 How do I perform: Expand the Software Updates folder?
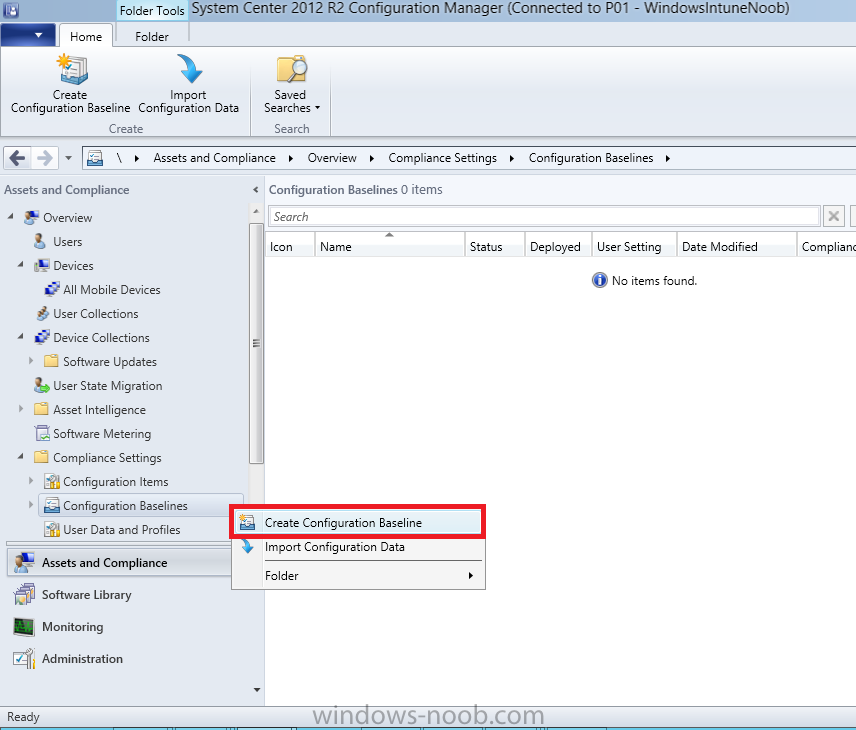tap(31, 361)
